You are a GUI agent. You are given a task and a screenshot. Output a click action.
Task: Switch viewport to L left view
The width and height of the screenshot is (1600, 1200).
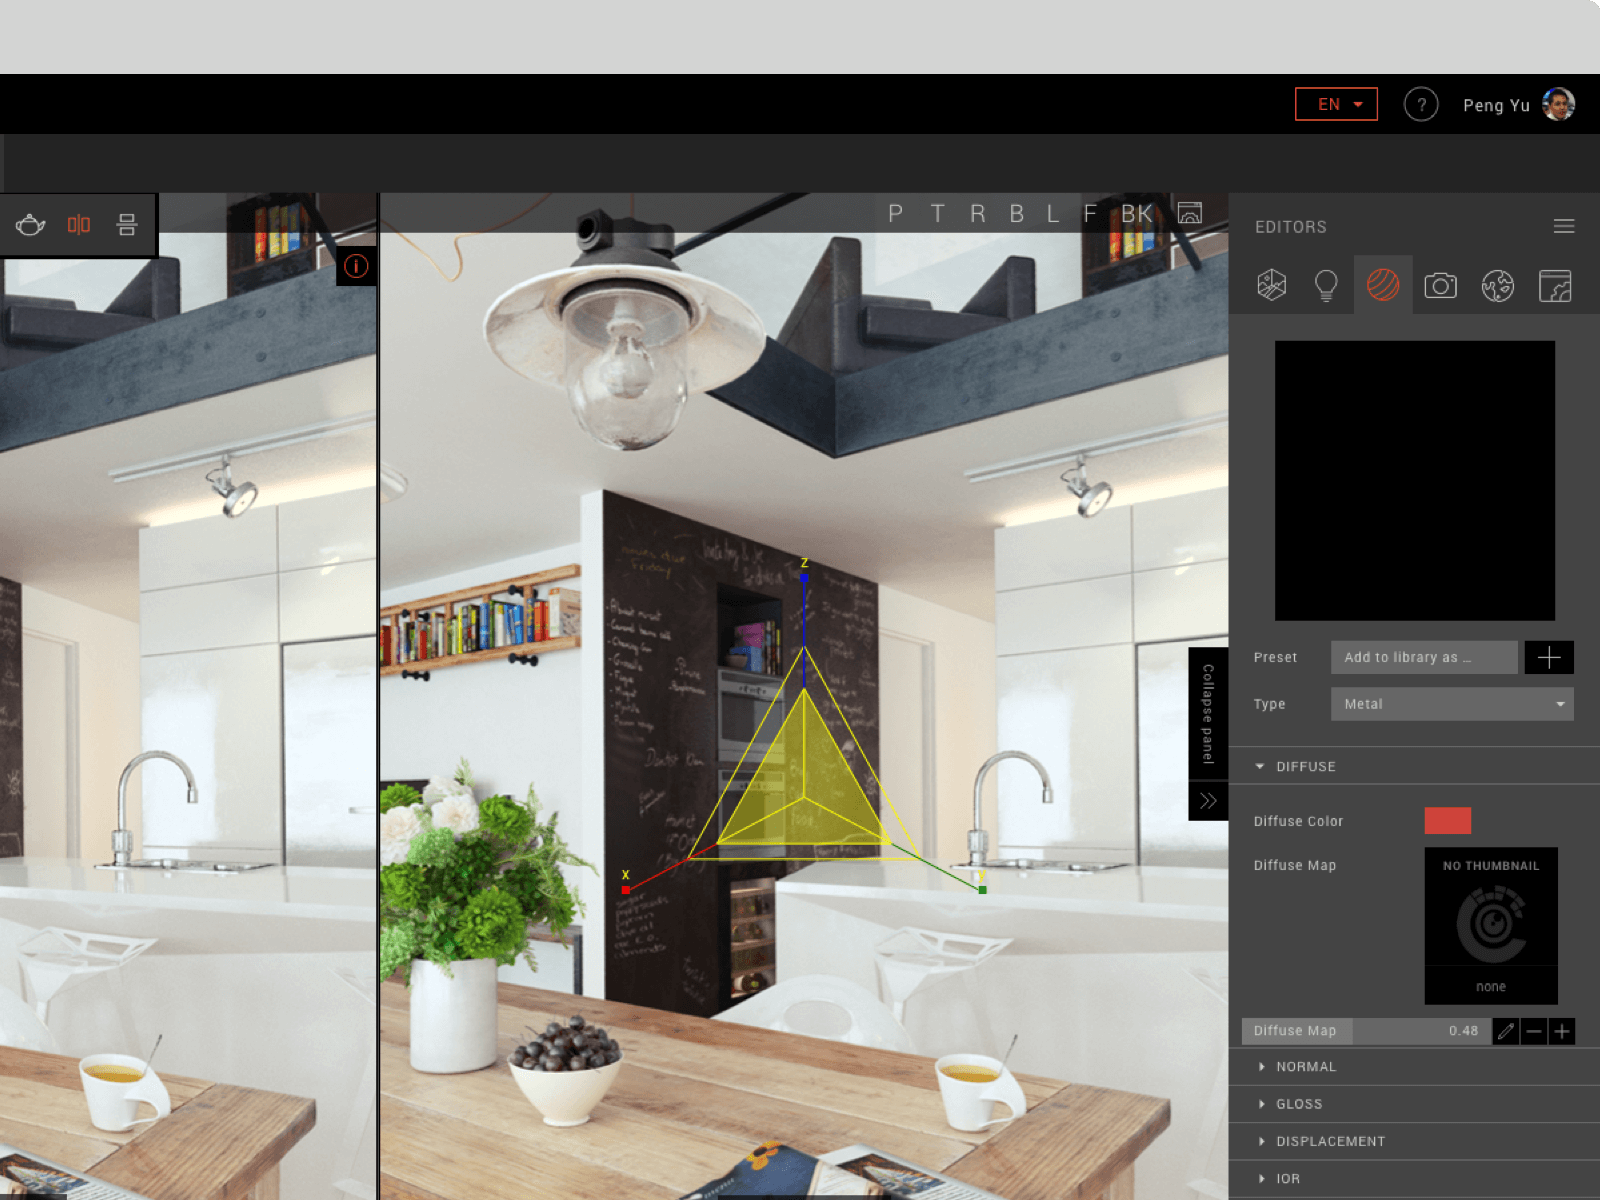[1053, 214]
